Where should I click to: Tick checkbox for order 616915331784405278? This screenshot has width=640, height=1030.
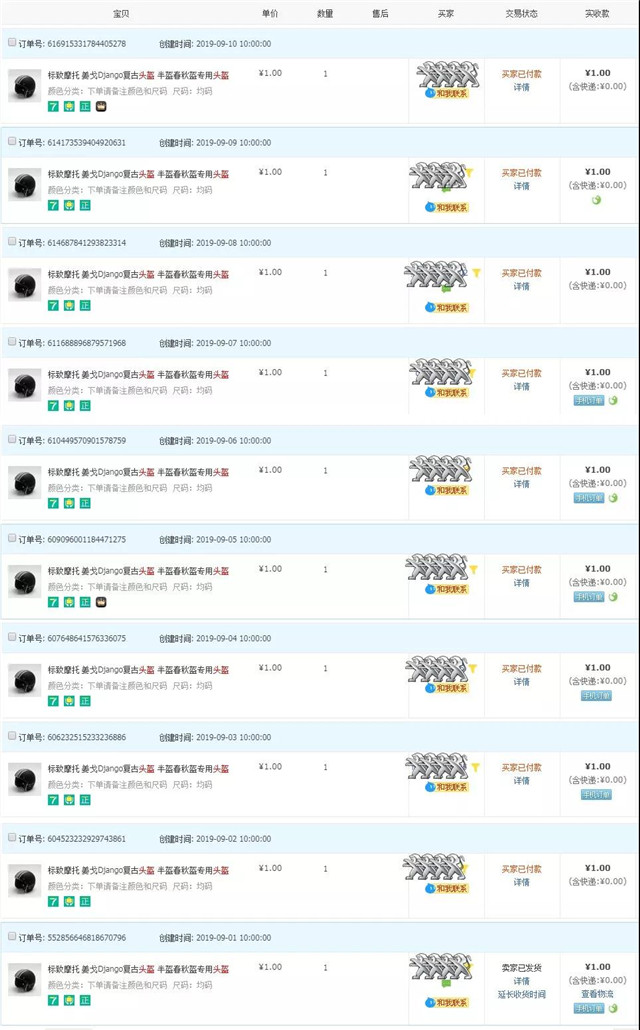12,42
